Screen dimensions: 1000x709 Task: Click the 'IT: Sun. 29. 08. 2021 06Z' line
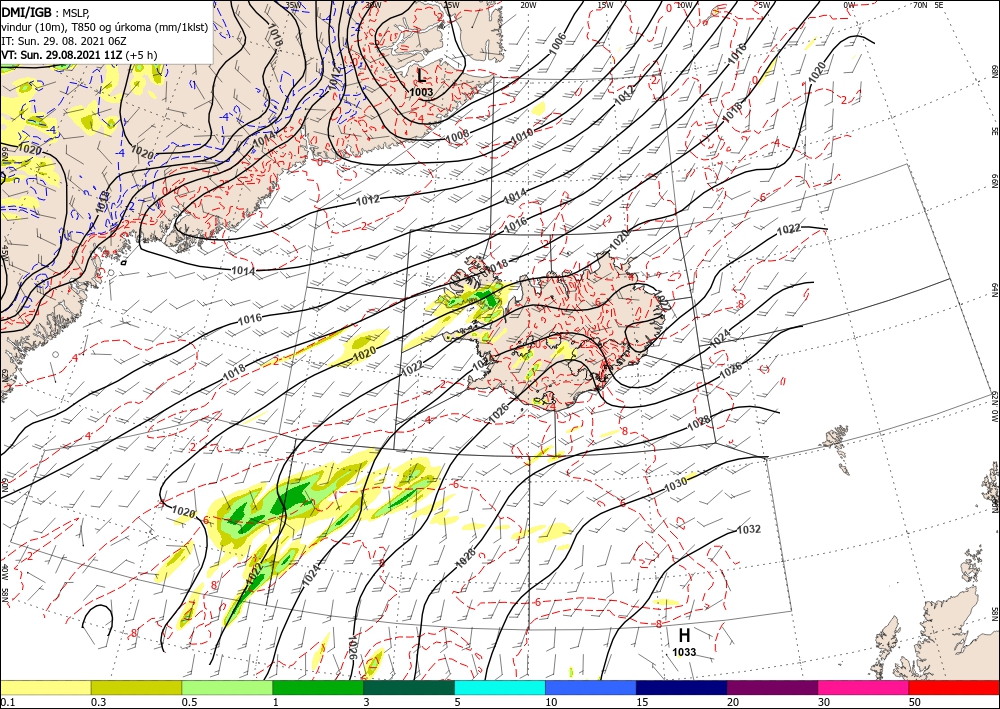pyautogui.click(x=64, y=41)
